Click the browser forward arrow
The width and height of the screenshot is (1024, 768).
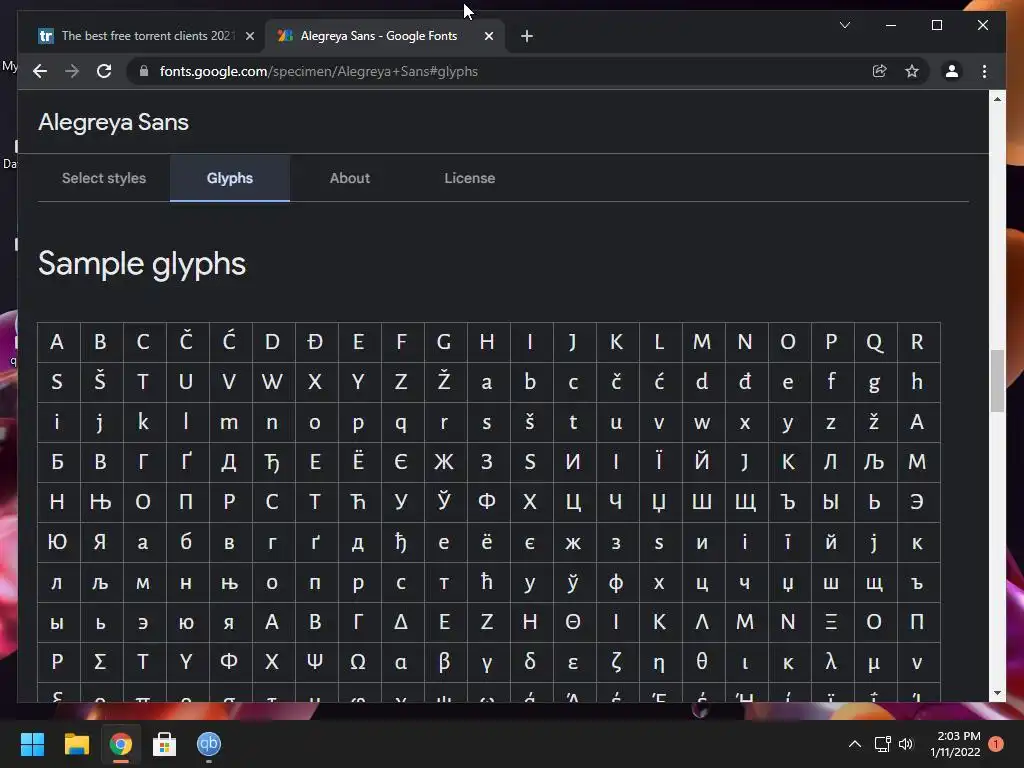[x=72, y=71]
